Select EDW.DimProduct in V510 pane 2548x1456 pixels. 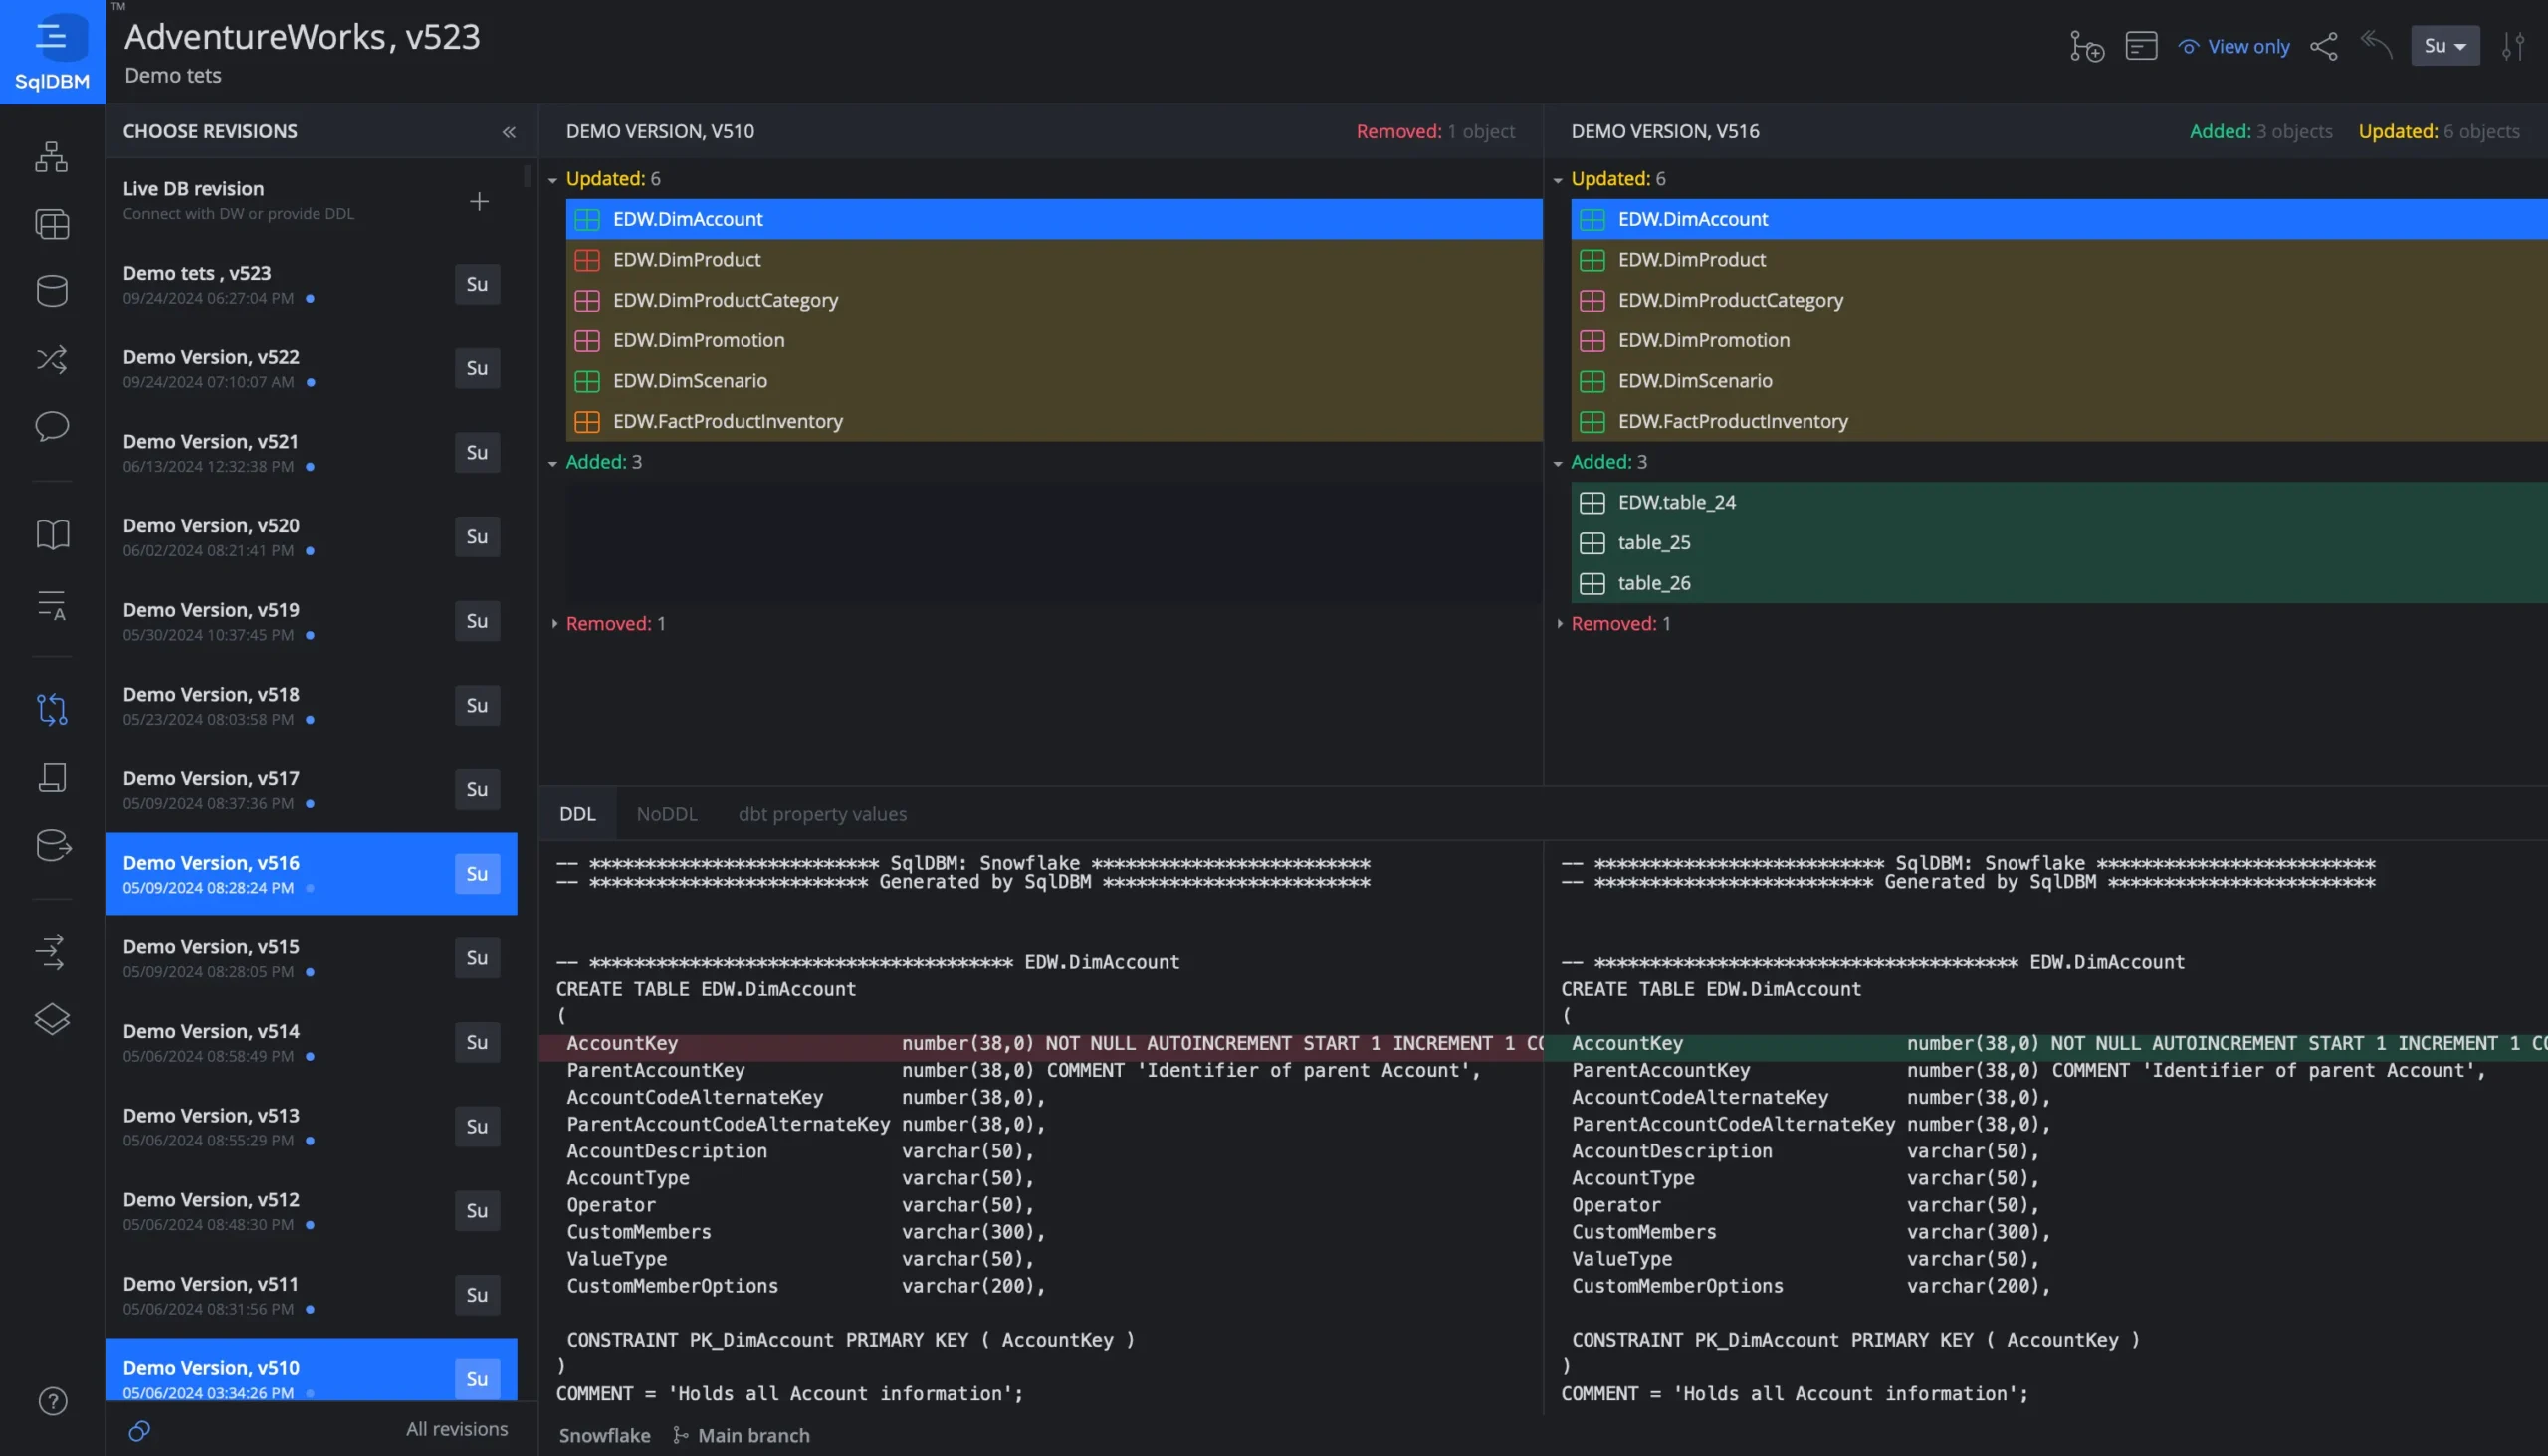tap(1054, 260)
